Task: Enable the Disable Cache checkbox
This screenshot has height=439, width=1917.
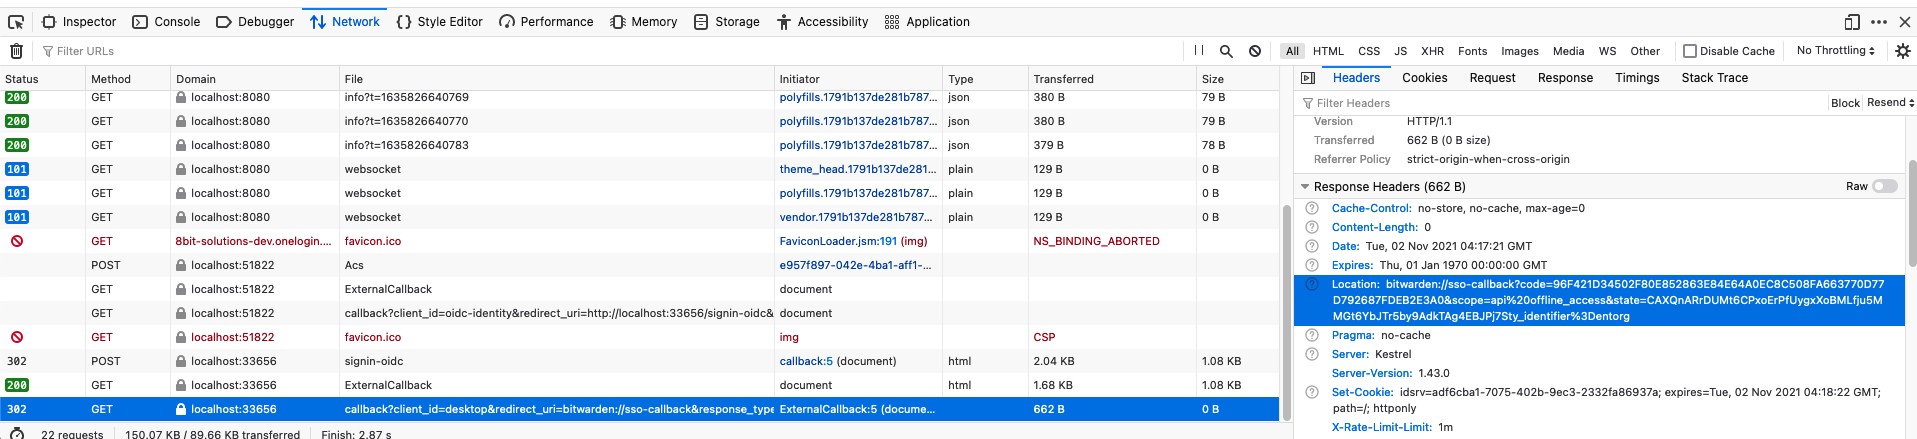Action: pos(1690,51)
